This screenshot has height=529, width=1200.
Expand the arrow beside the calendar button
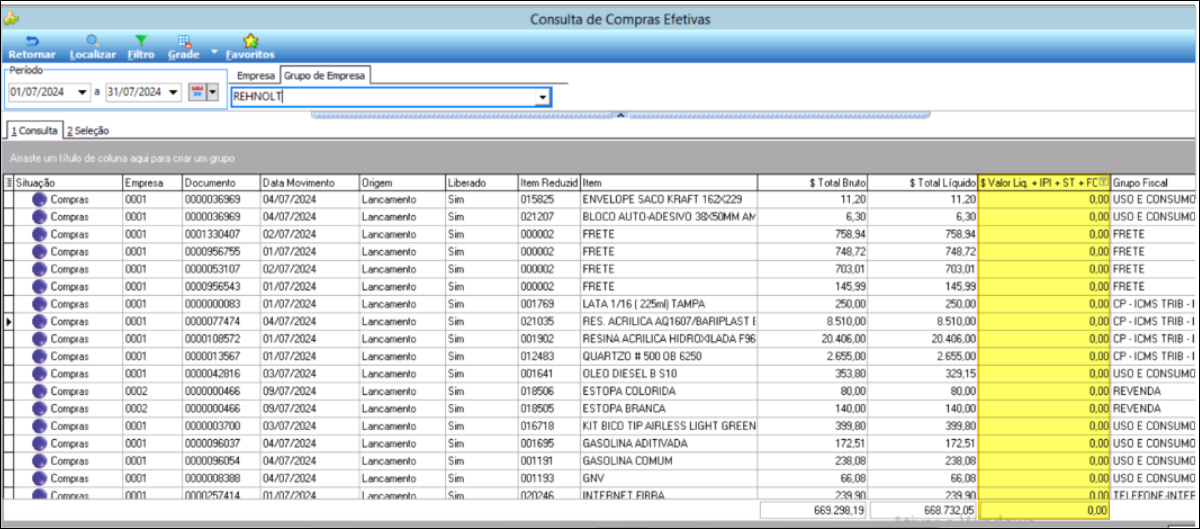tap(212, 92)
